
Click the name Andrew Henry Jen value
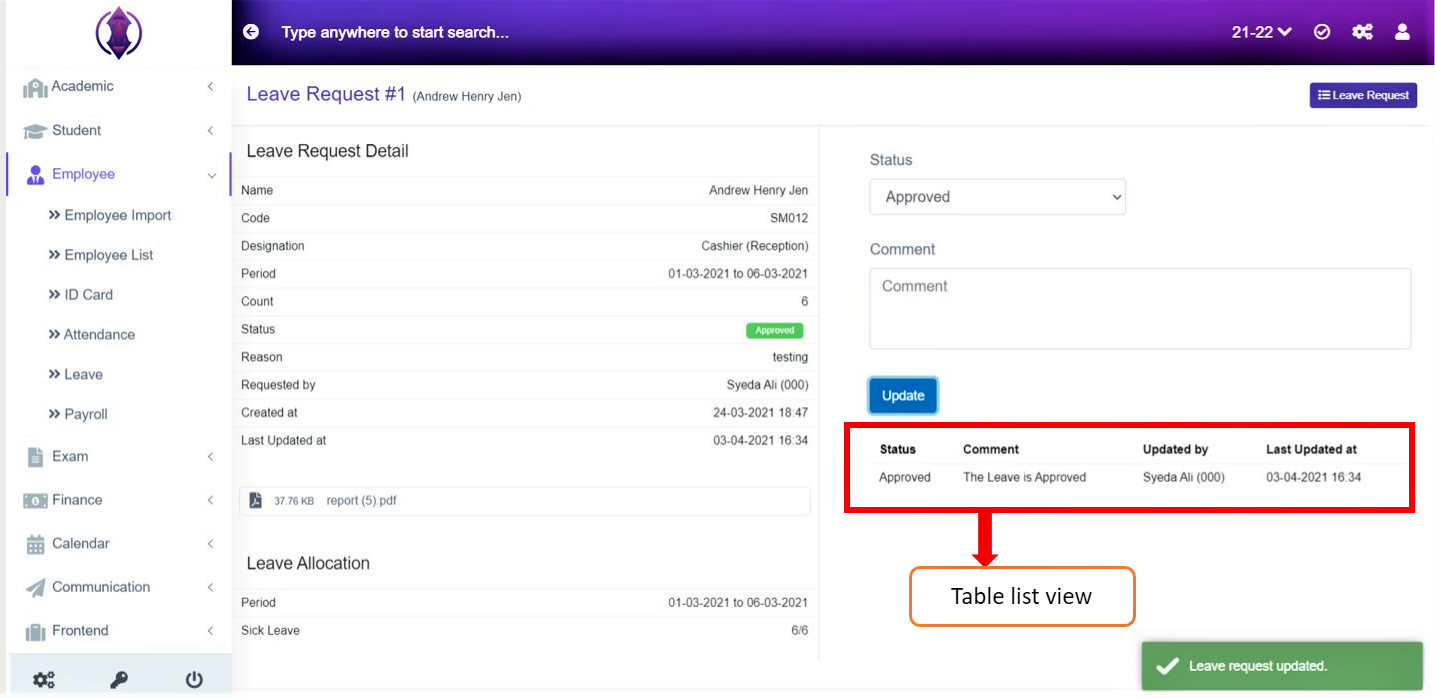click(758, 190)
